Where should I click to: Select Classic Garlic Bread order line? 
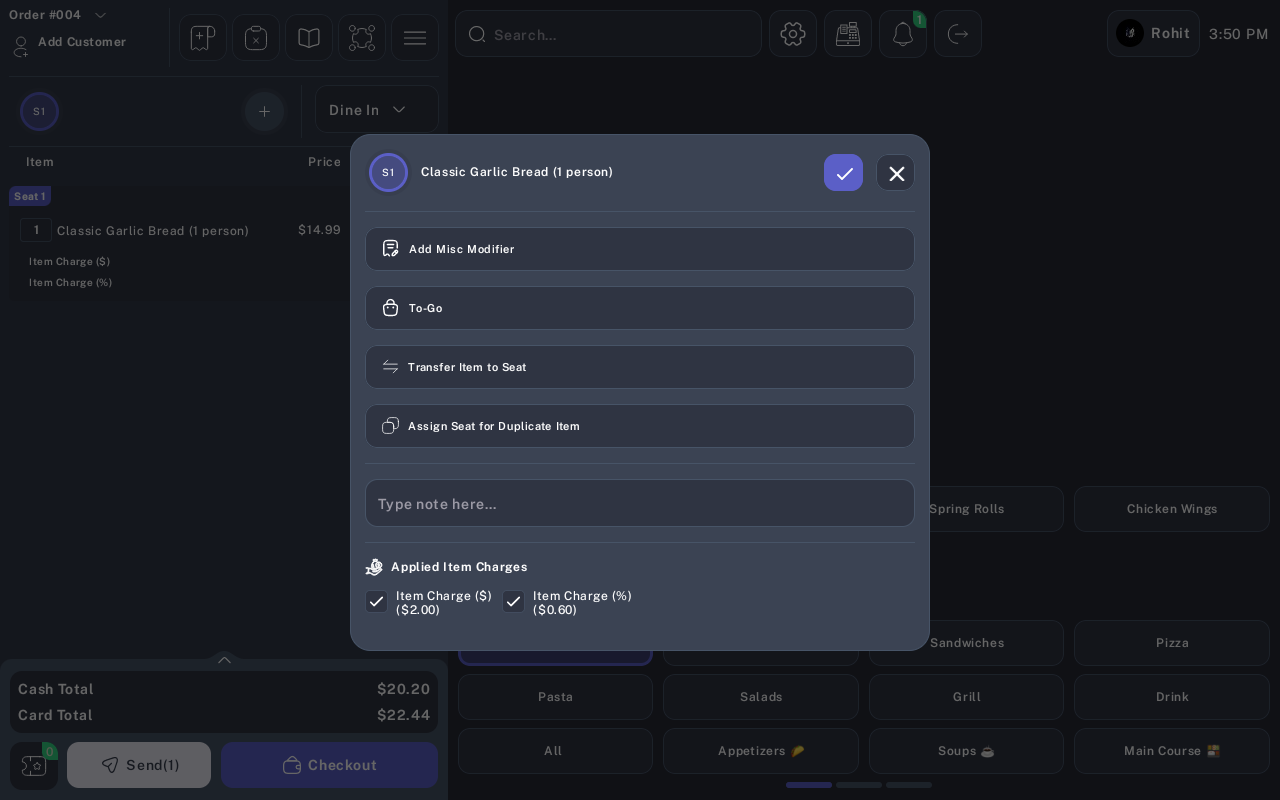(x=153, y=231)
